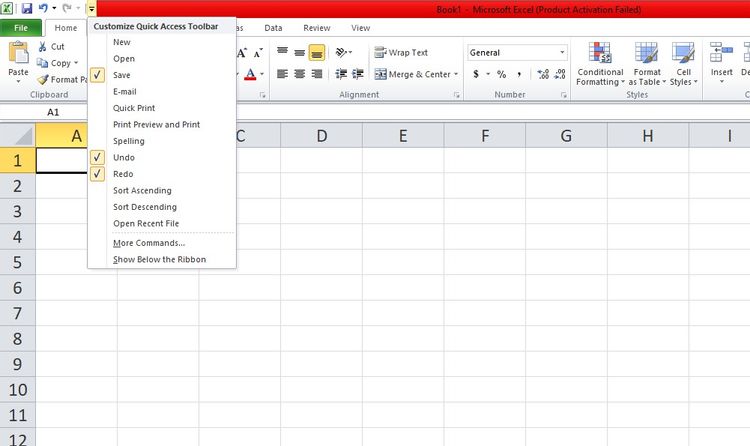Click the Redo arrow in the title bar
The image size is (750, 446).
click(67, 8)
